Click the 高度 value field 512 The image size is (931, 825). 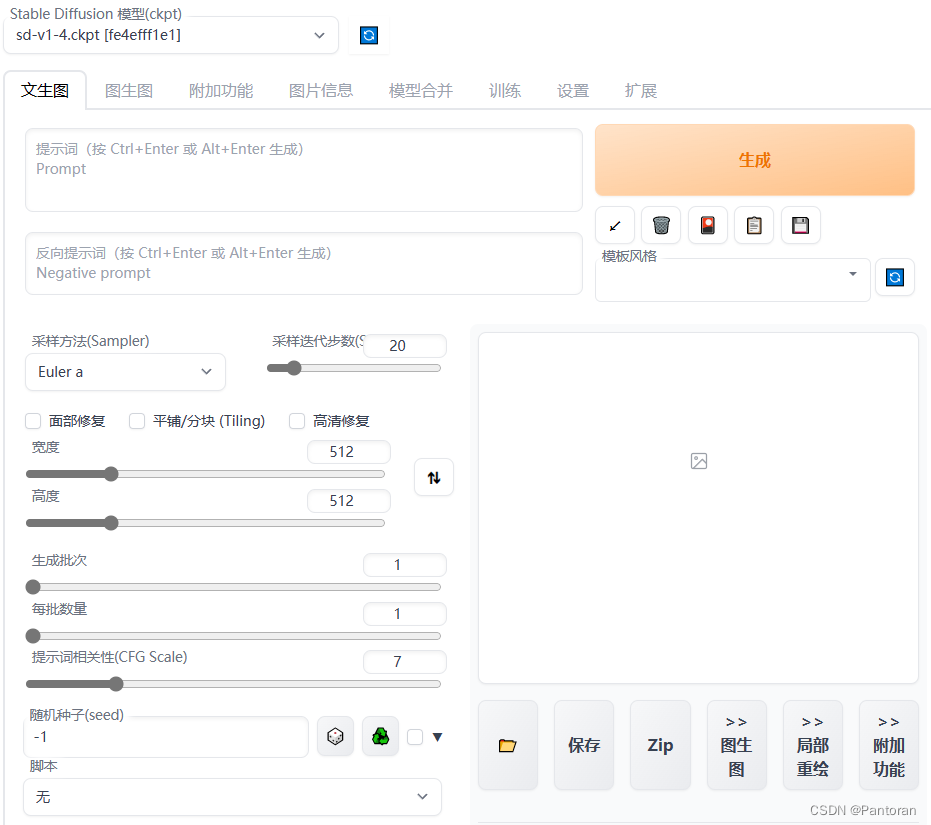click(349, 501)
